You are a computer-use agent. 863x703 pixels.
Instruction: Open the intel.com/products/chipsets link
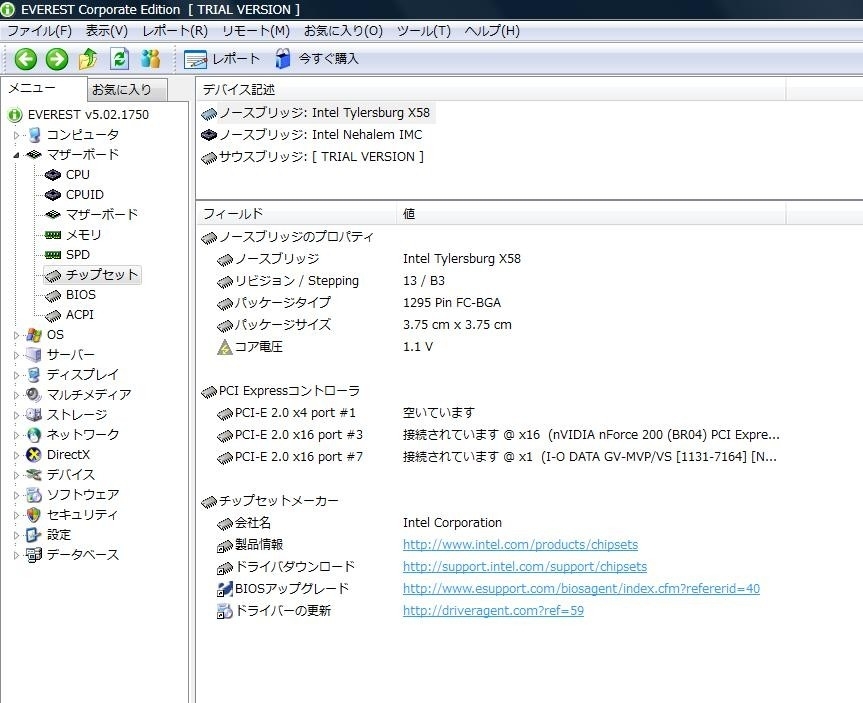[x=520, y=544]
